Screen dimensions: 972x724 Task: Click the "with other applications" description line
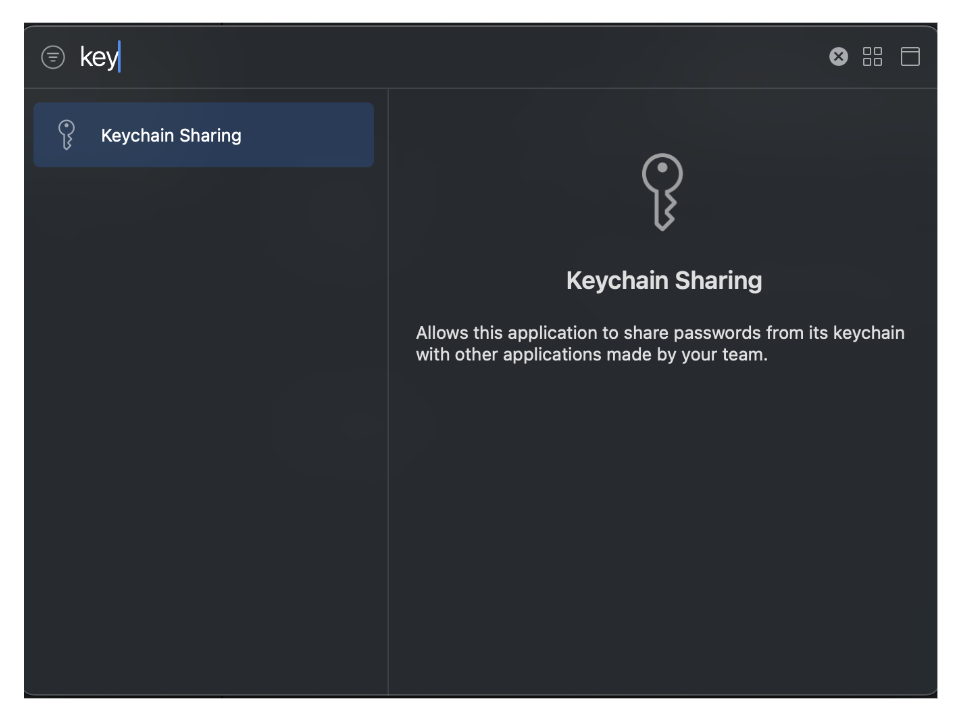point(591,355)
